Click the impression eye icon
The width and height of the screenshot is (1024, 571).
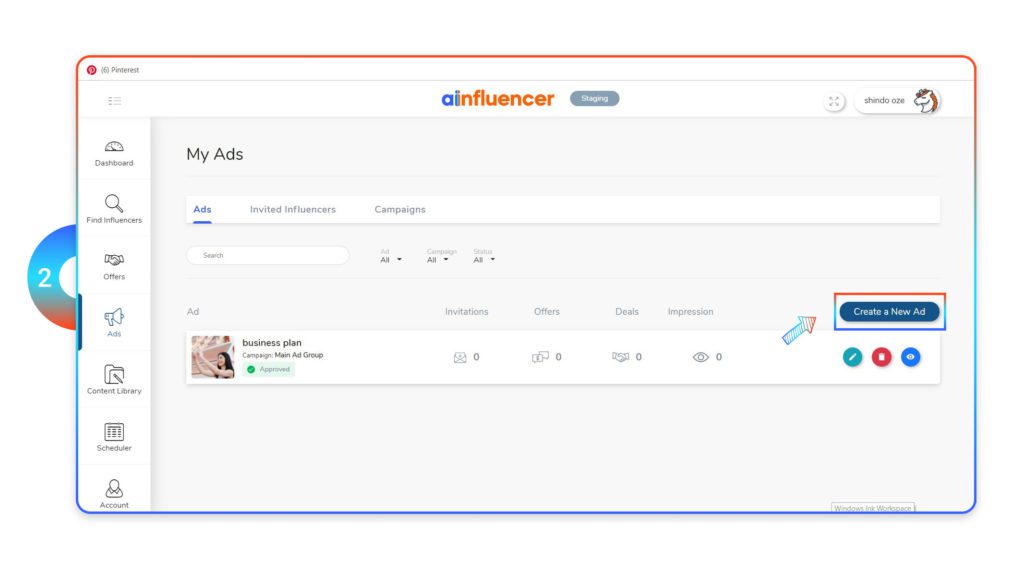pos(701,357)
